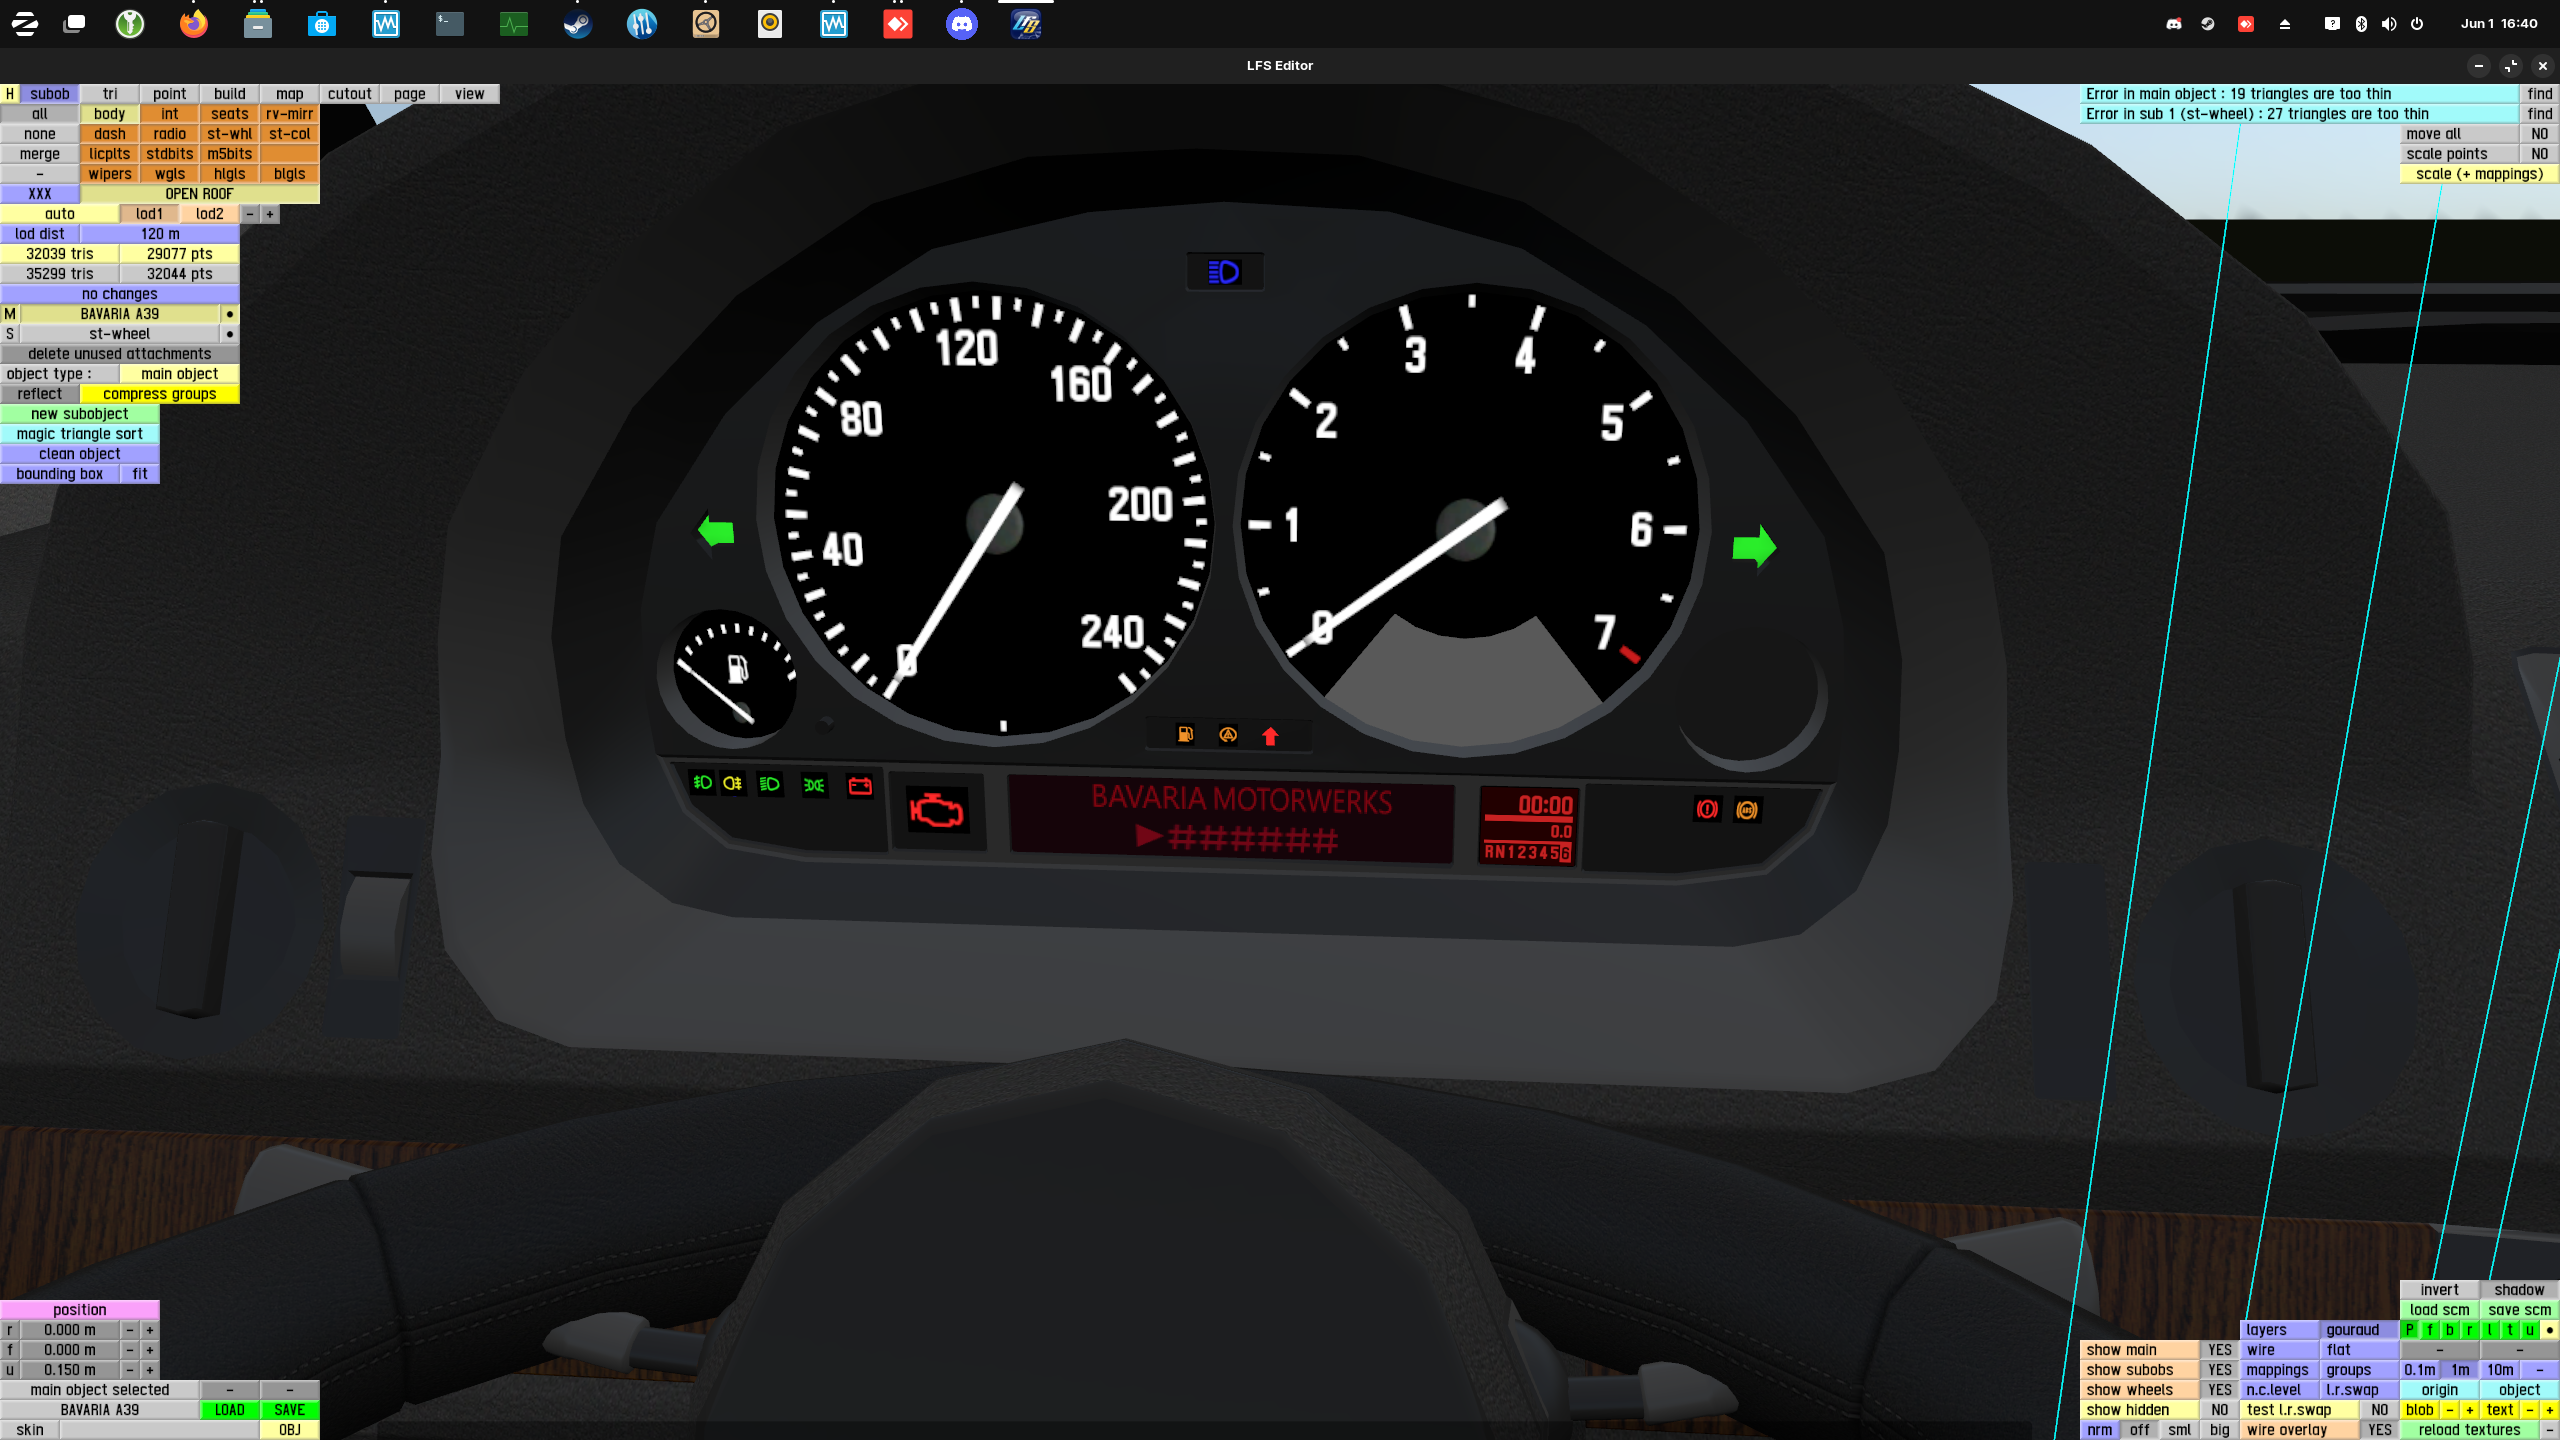Click the lod dist 120 m field
The image size is (2560, 1440).
160,234
